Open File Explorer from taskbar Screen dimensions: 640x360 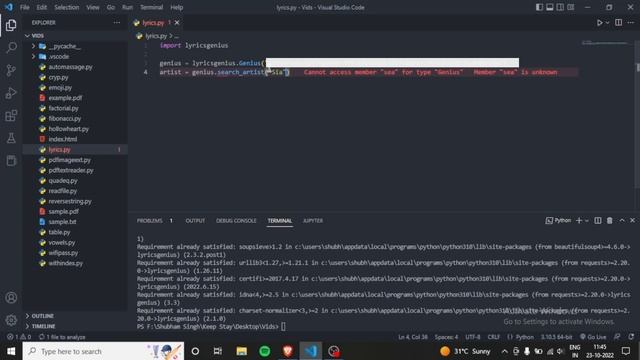pos(242,351)
